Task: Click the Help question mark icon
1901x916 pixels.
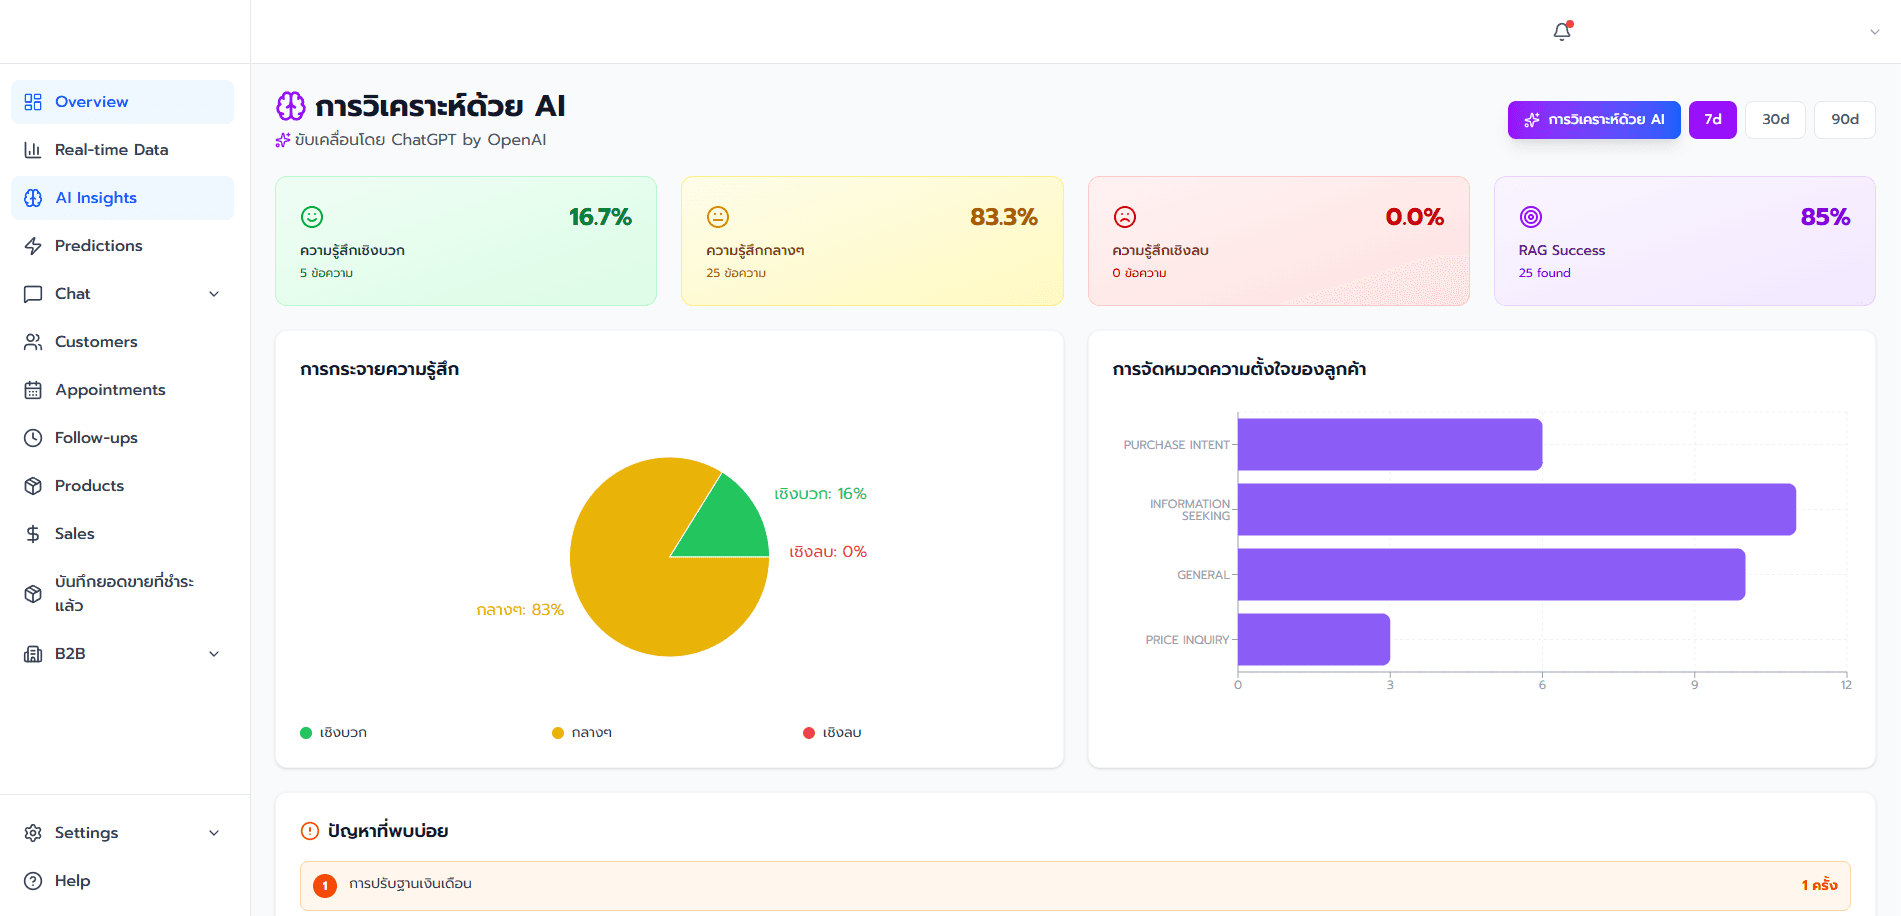Action: tap(33, 881)
